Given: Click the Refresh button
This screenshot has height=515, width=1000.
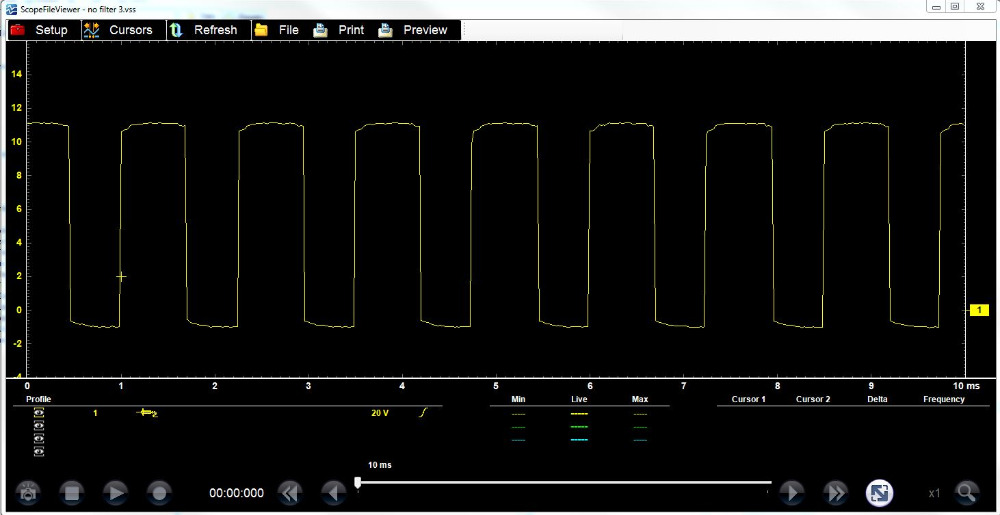Looking at the screenshot, I should pos(204,30).
